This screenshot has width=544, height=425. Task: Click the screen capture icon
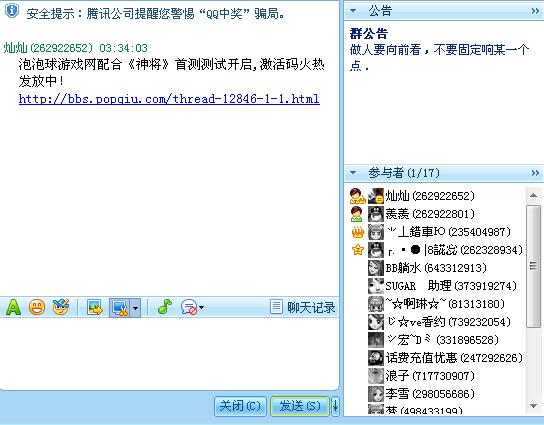[120, 307]
